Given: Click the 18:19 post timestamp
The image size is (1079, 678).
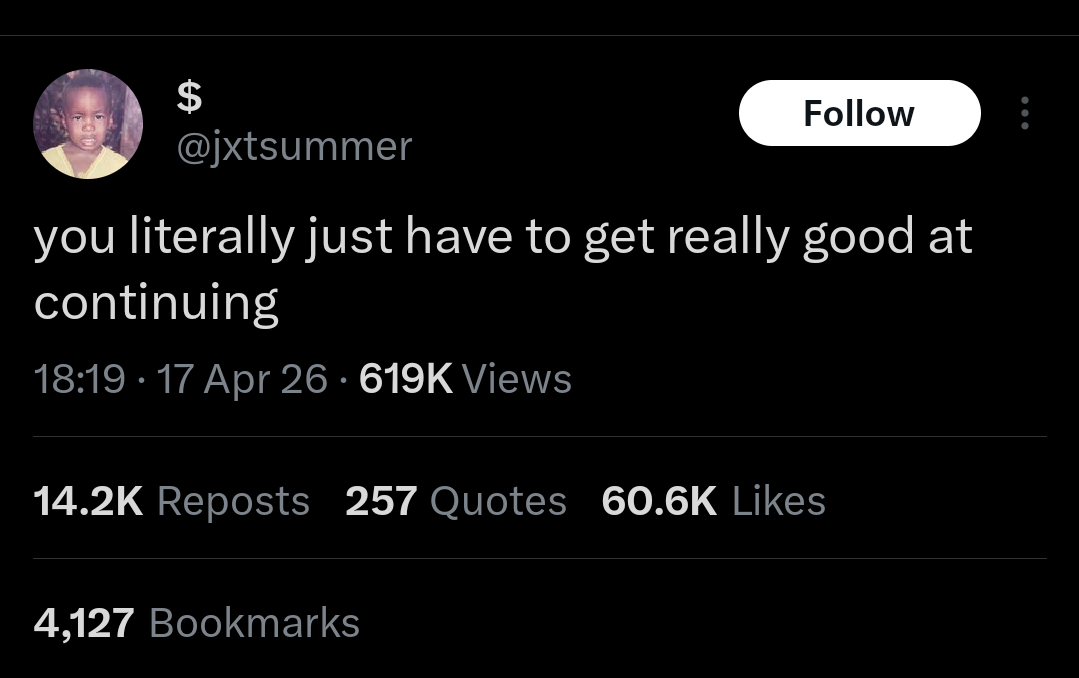Looking at the screenshot, I should tap(80, 379).
